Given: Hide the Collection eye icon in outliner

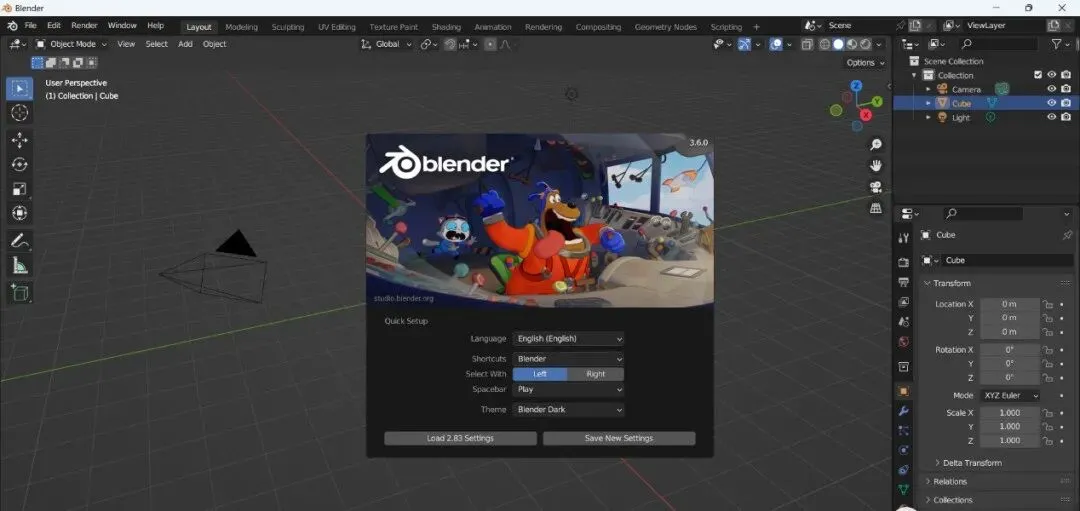Looking at the screenshot, I should tap(1051, 75).
